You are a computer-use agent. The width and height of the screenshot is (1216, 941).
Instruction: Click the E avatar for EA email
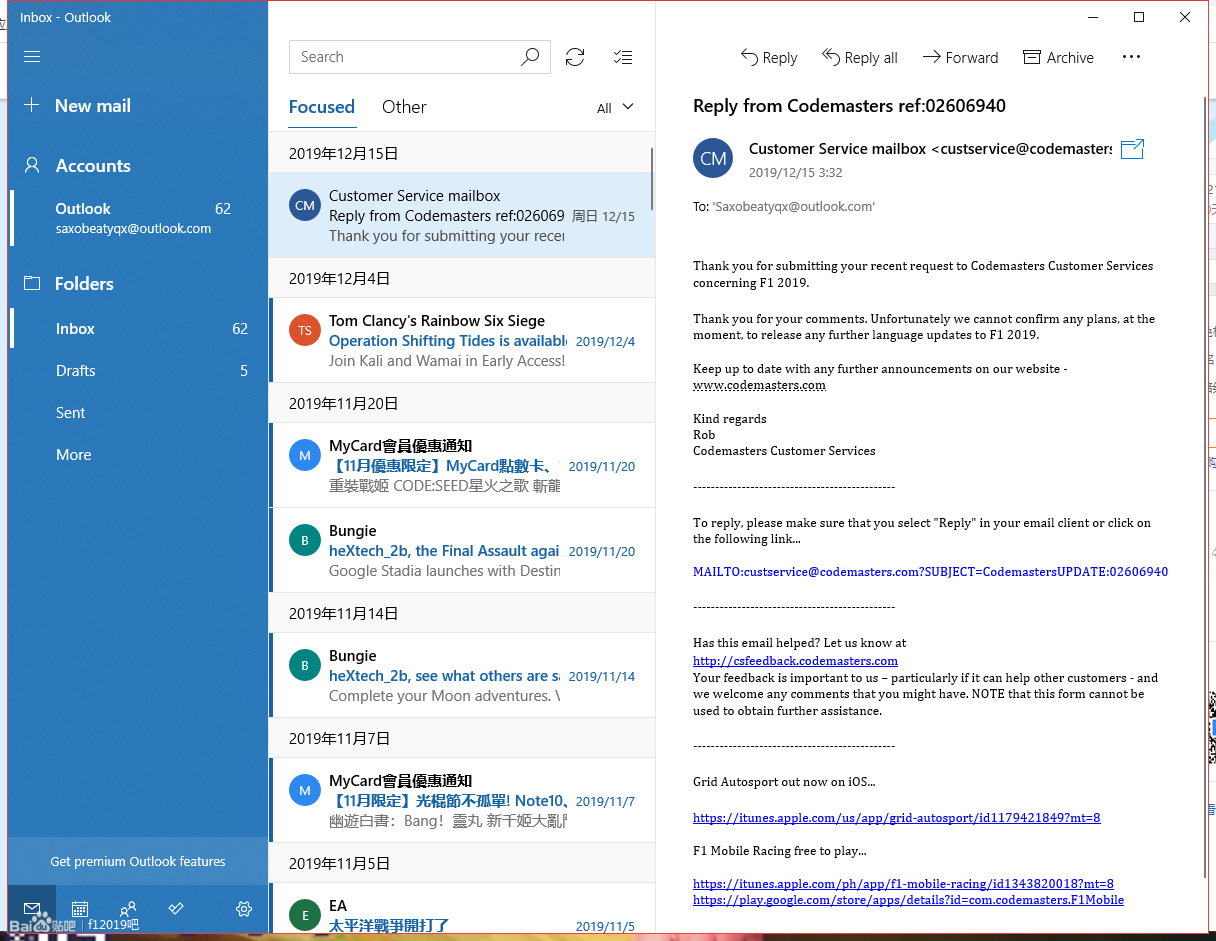(305, 915)
